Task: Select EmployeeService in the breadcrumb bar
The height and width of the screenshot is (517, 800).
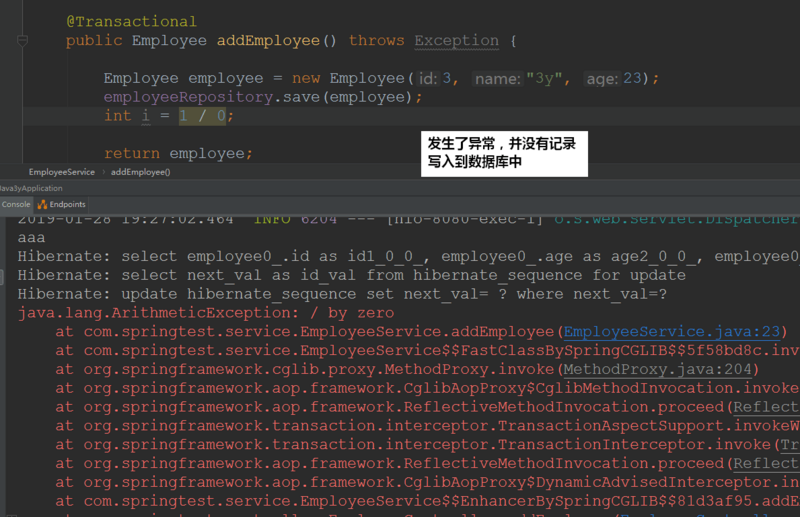Action: [x=62, y=172]
